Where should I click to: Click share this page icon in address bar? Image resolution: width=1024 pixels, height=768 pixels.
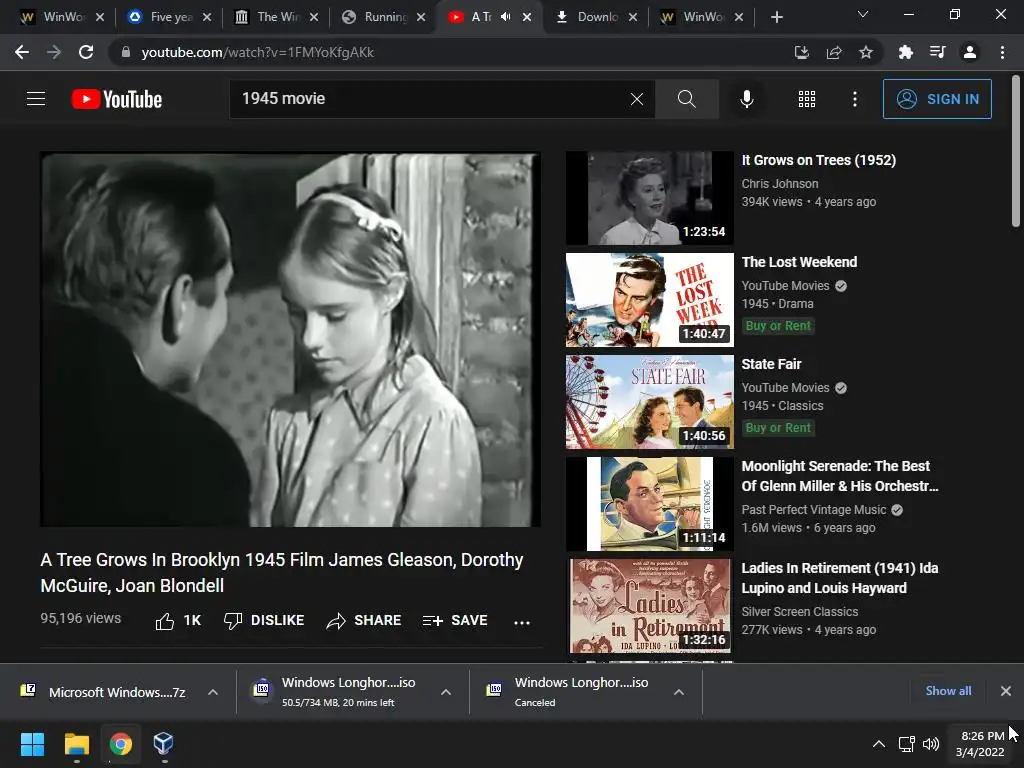coord(834,52)
